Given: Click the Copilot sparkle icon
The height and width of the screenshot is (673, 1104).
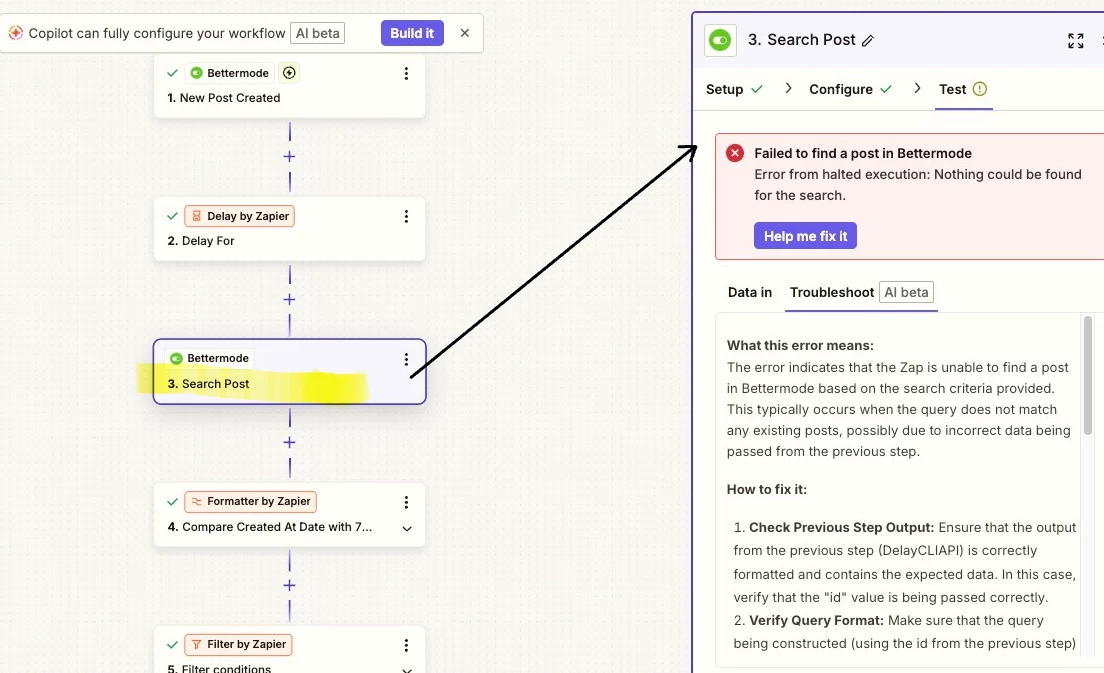Looking at the screenshot, I should (x=15, y=33).
